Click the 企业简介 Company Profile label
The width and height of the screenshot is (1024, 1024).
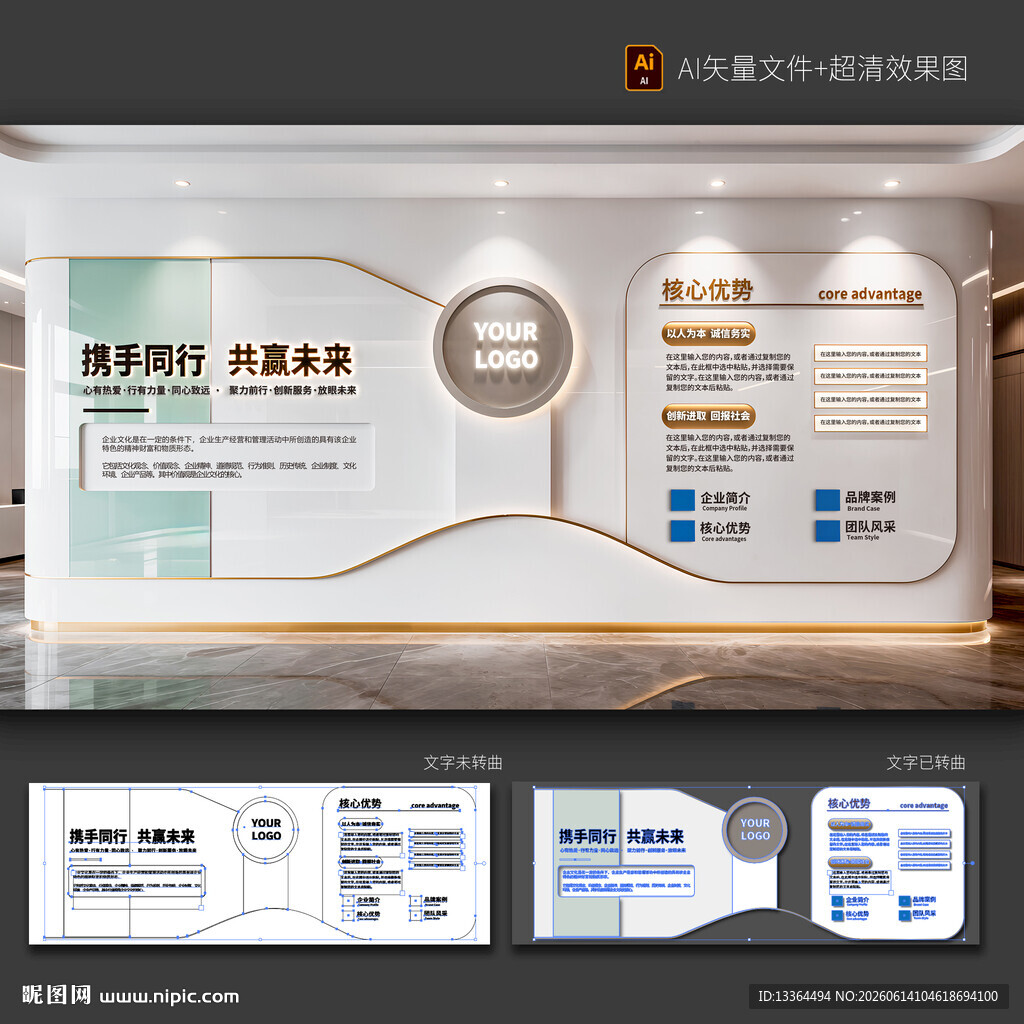(x=725, y=500)
